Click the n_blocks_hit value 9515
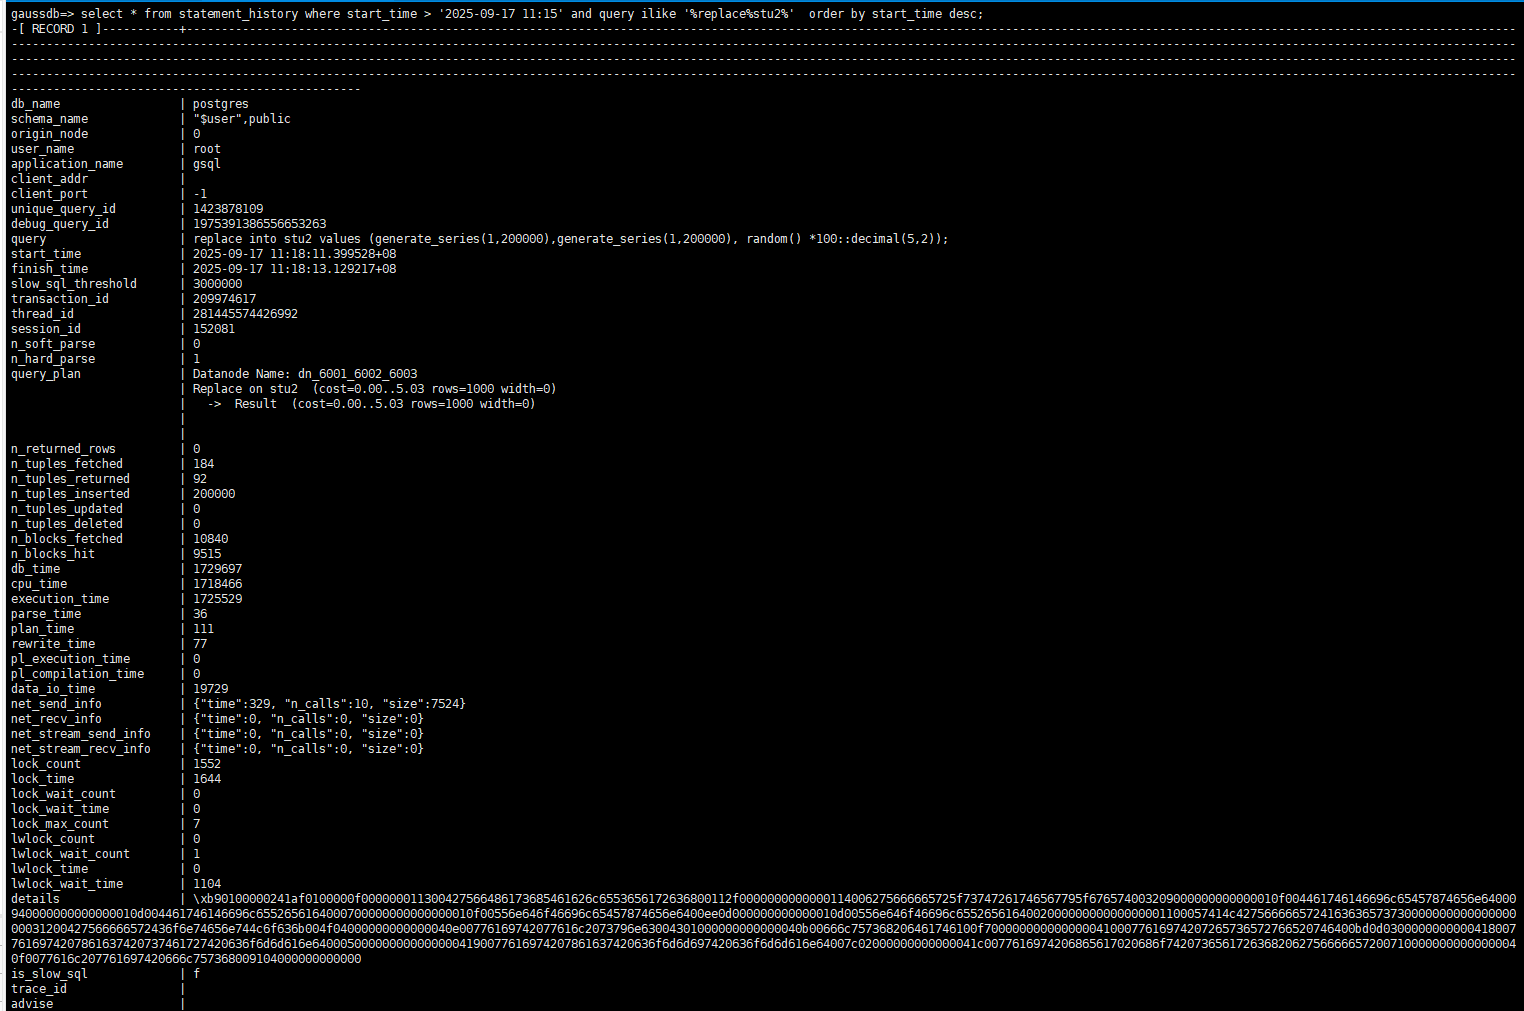Viewport: 1524px width, 1011px height. [207, 554]
